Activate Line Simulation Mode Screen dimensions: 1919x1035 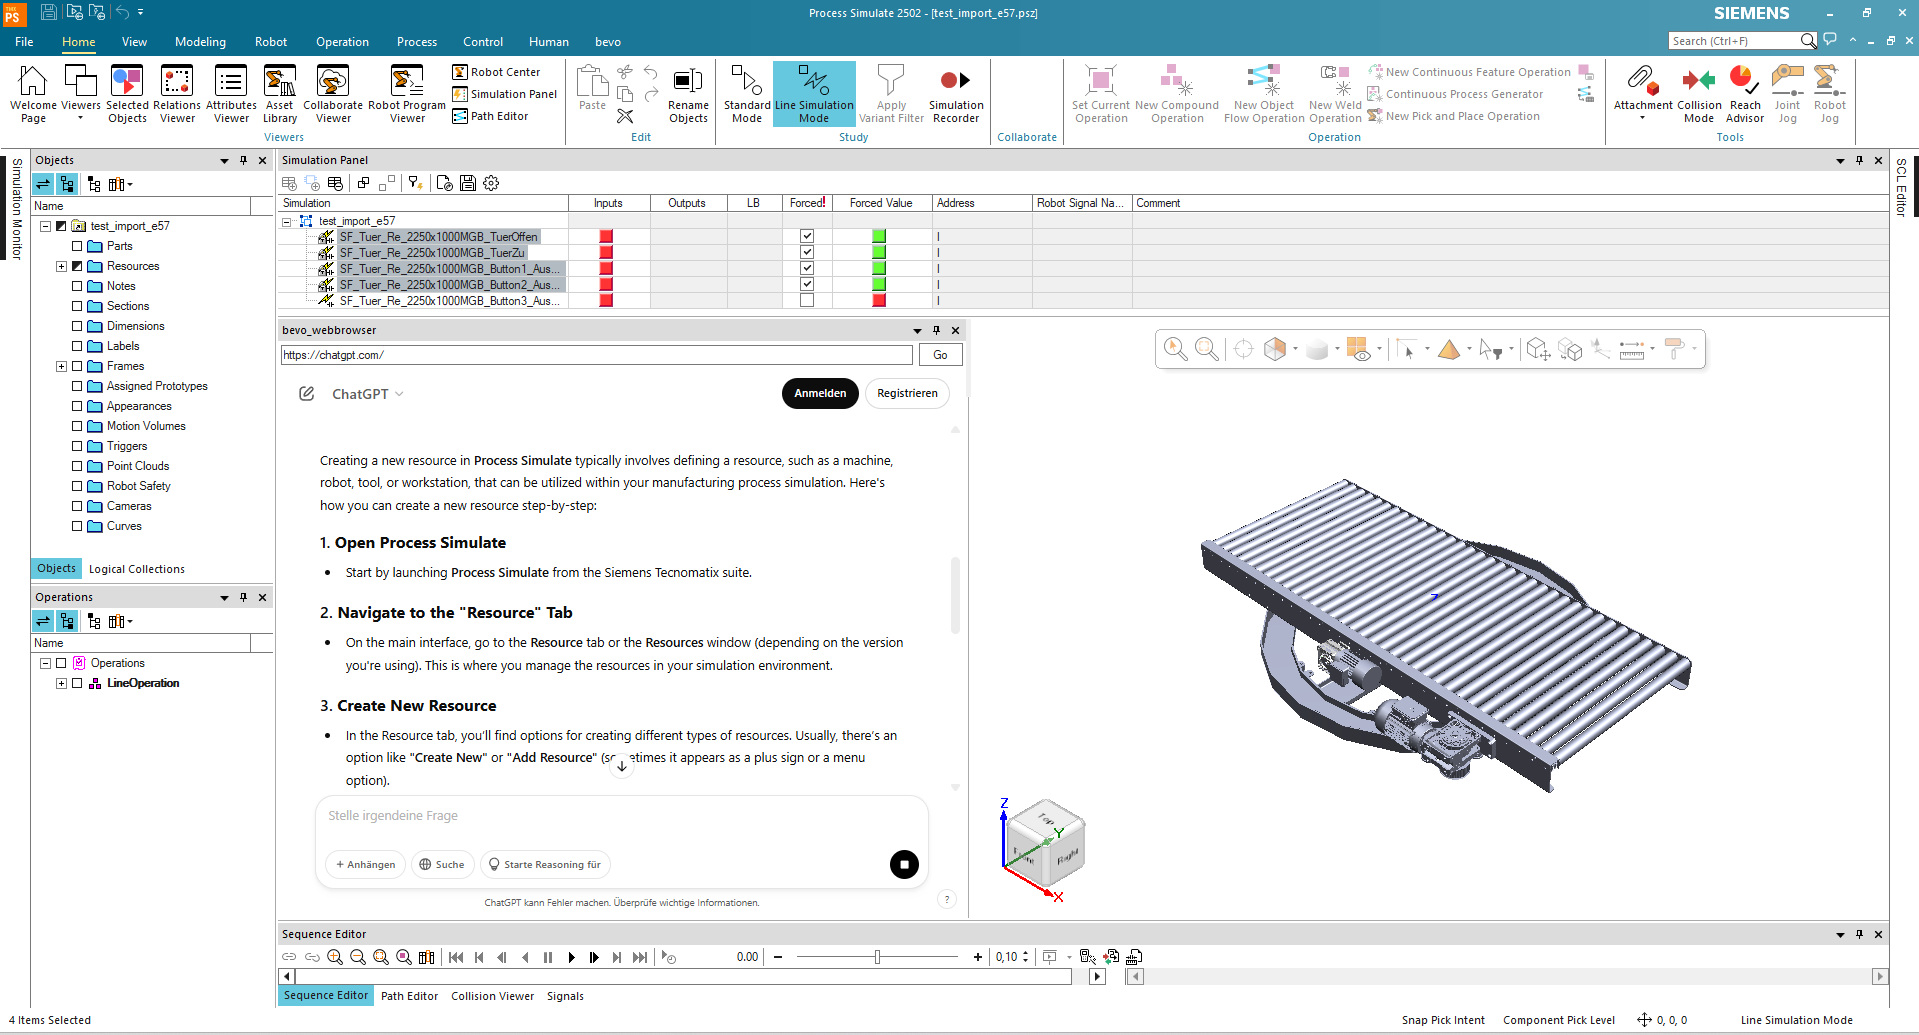tap(814, 95)
